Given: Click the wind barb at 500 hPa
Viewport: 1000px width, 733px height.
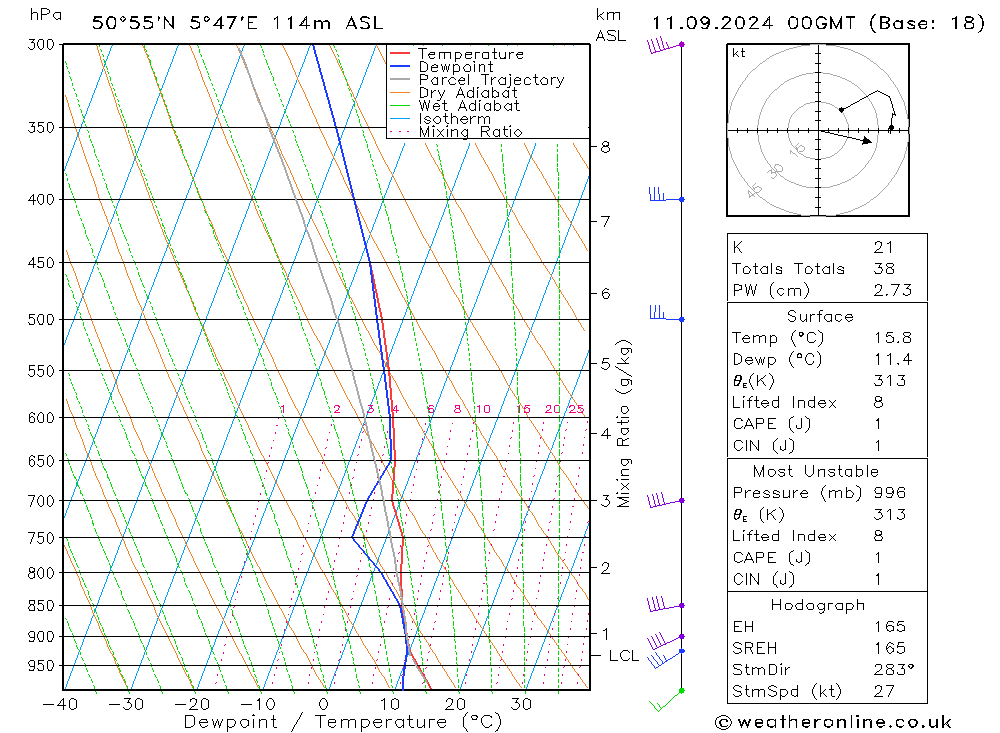Looking at the screenshot, I should tap(666, 315).
